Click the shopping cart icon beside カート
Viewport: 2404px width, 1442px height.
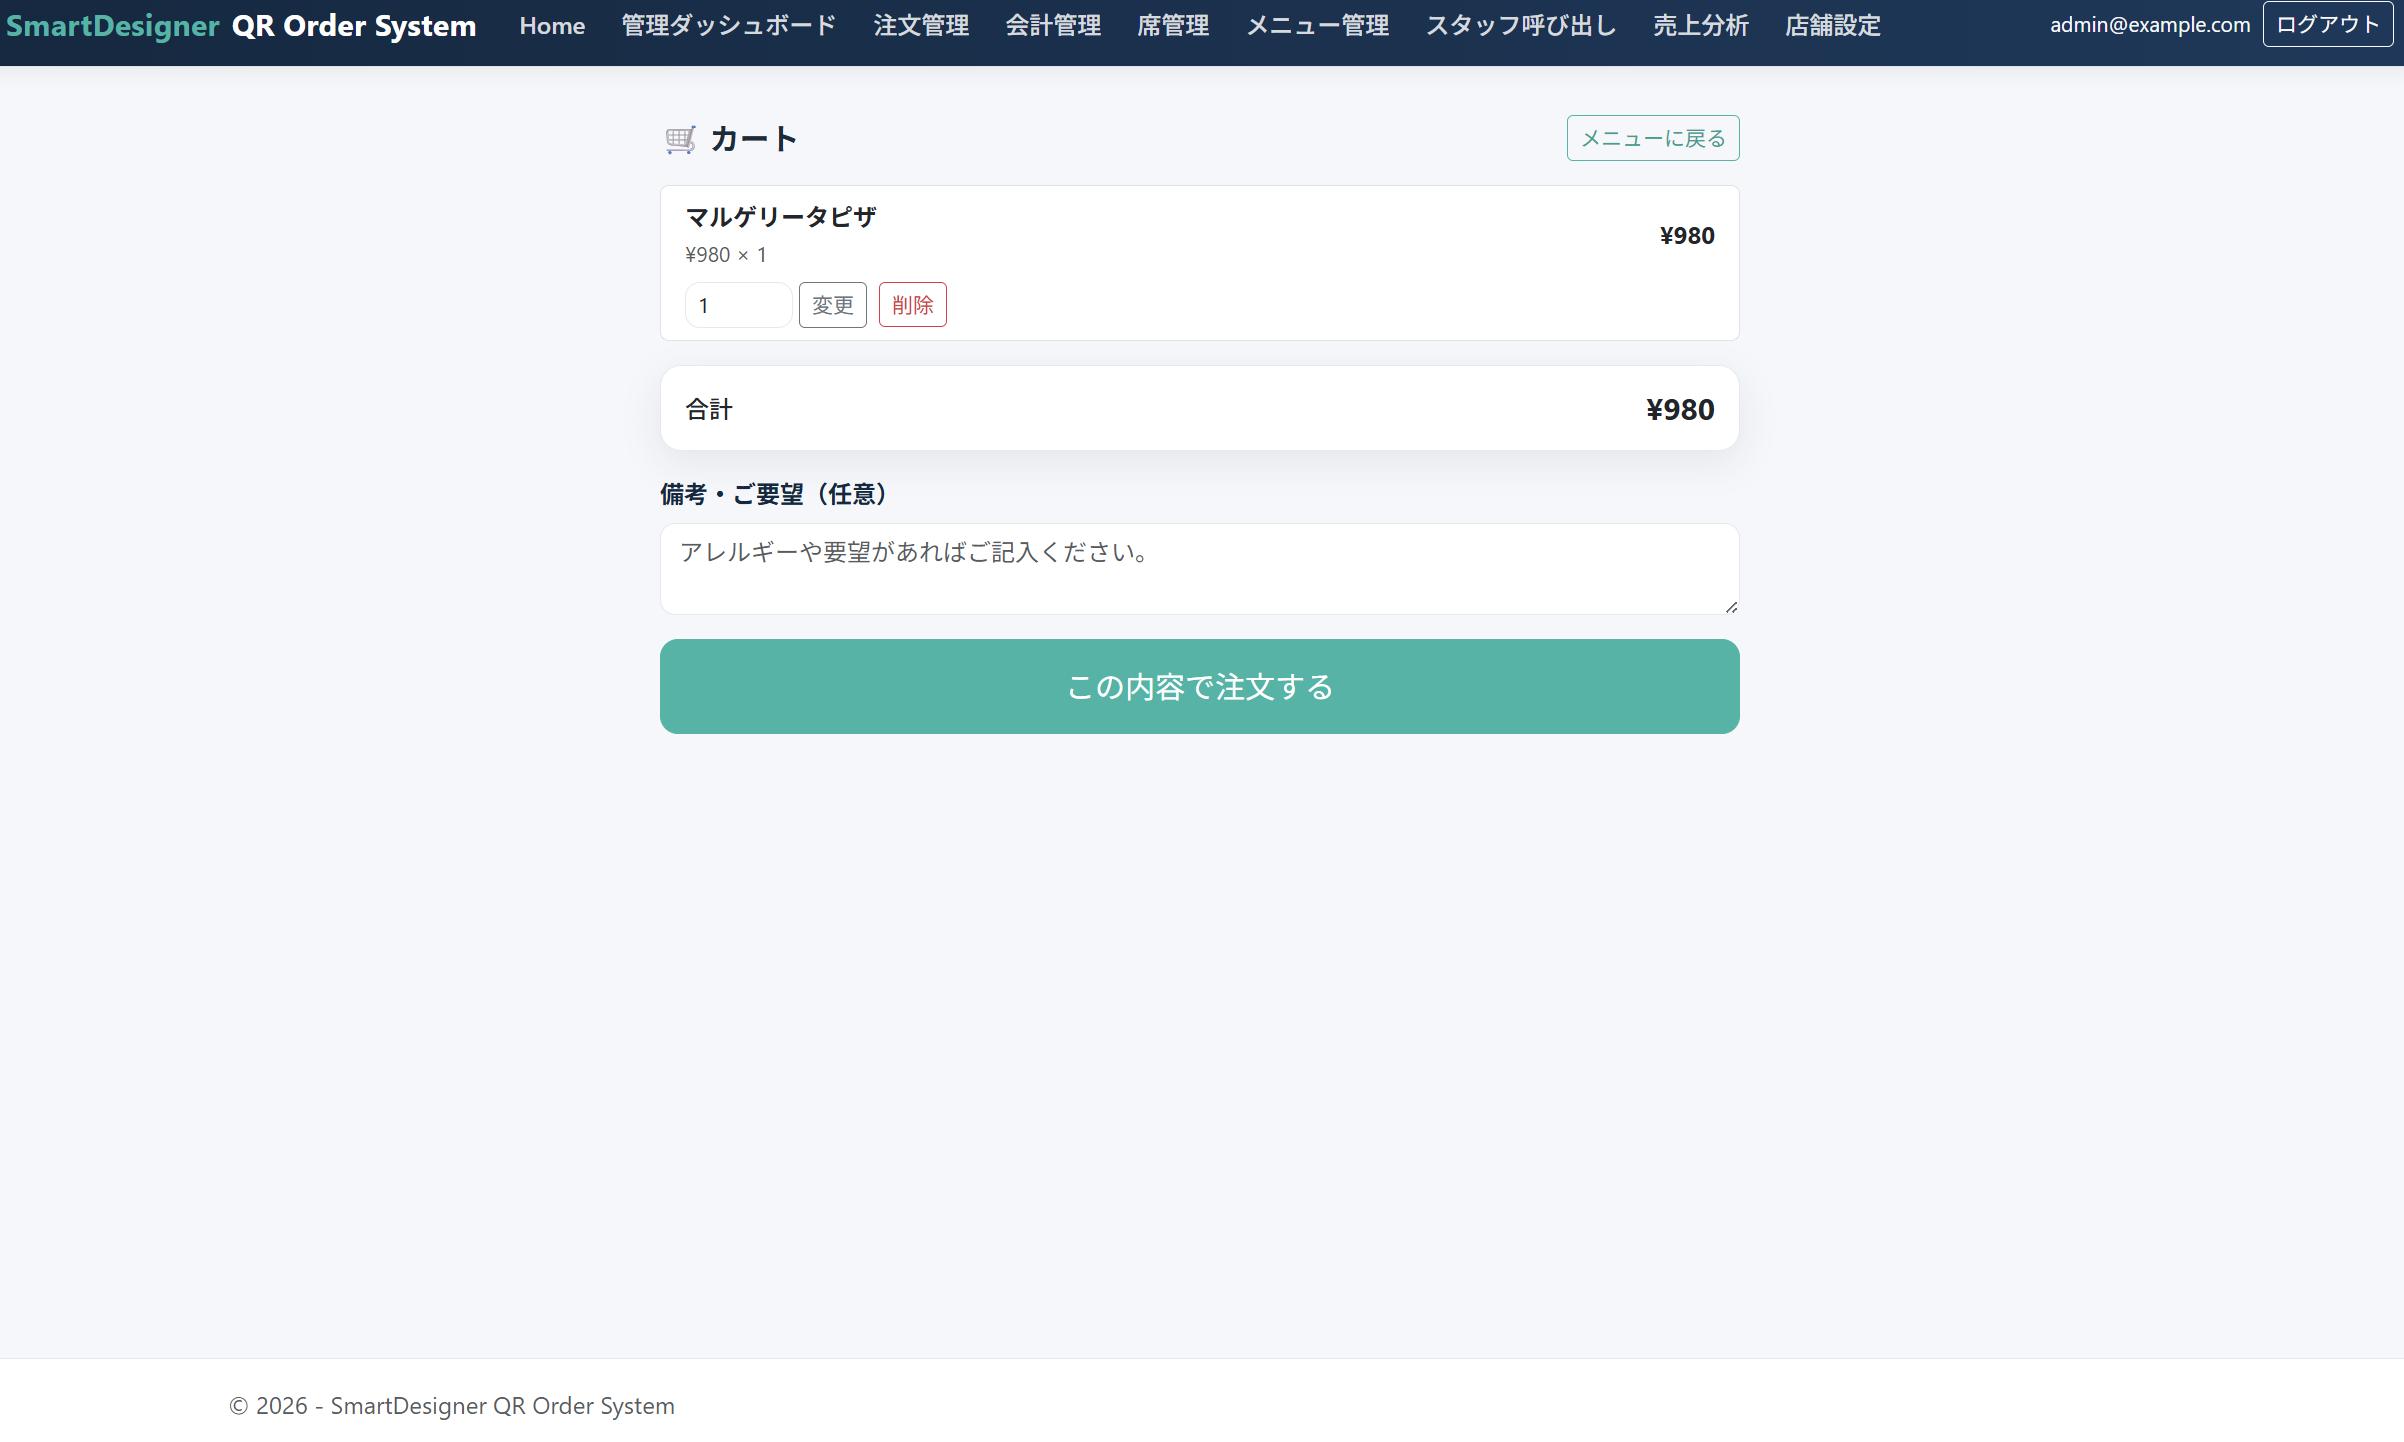point(681,139)
